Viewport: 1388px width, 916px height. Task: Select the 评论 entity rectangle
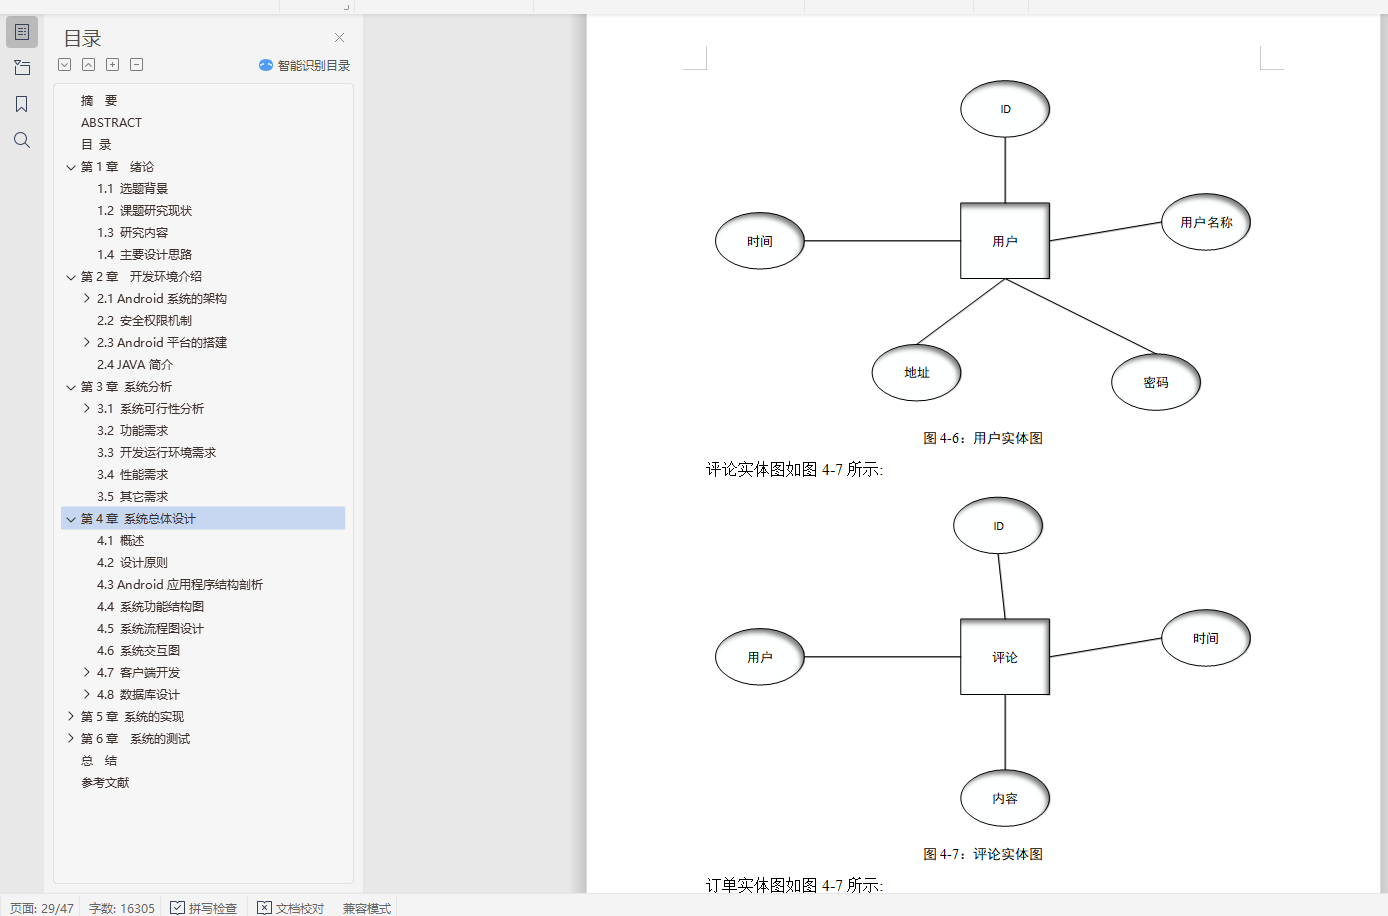[1005, 657]
